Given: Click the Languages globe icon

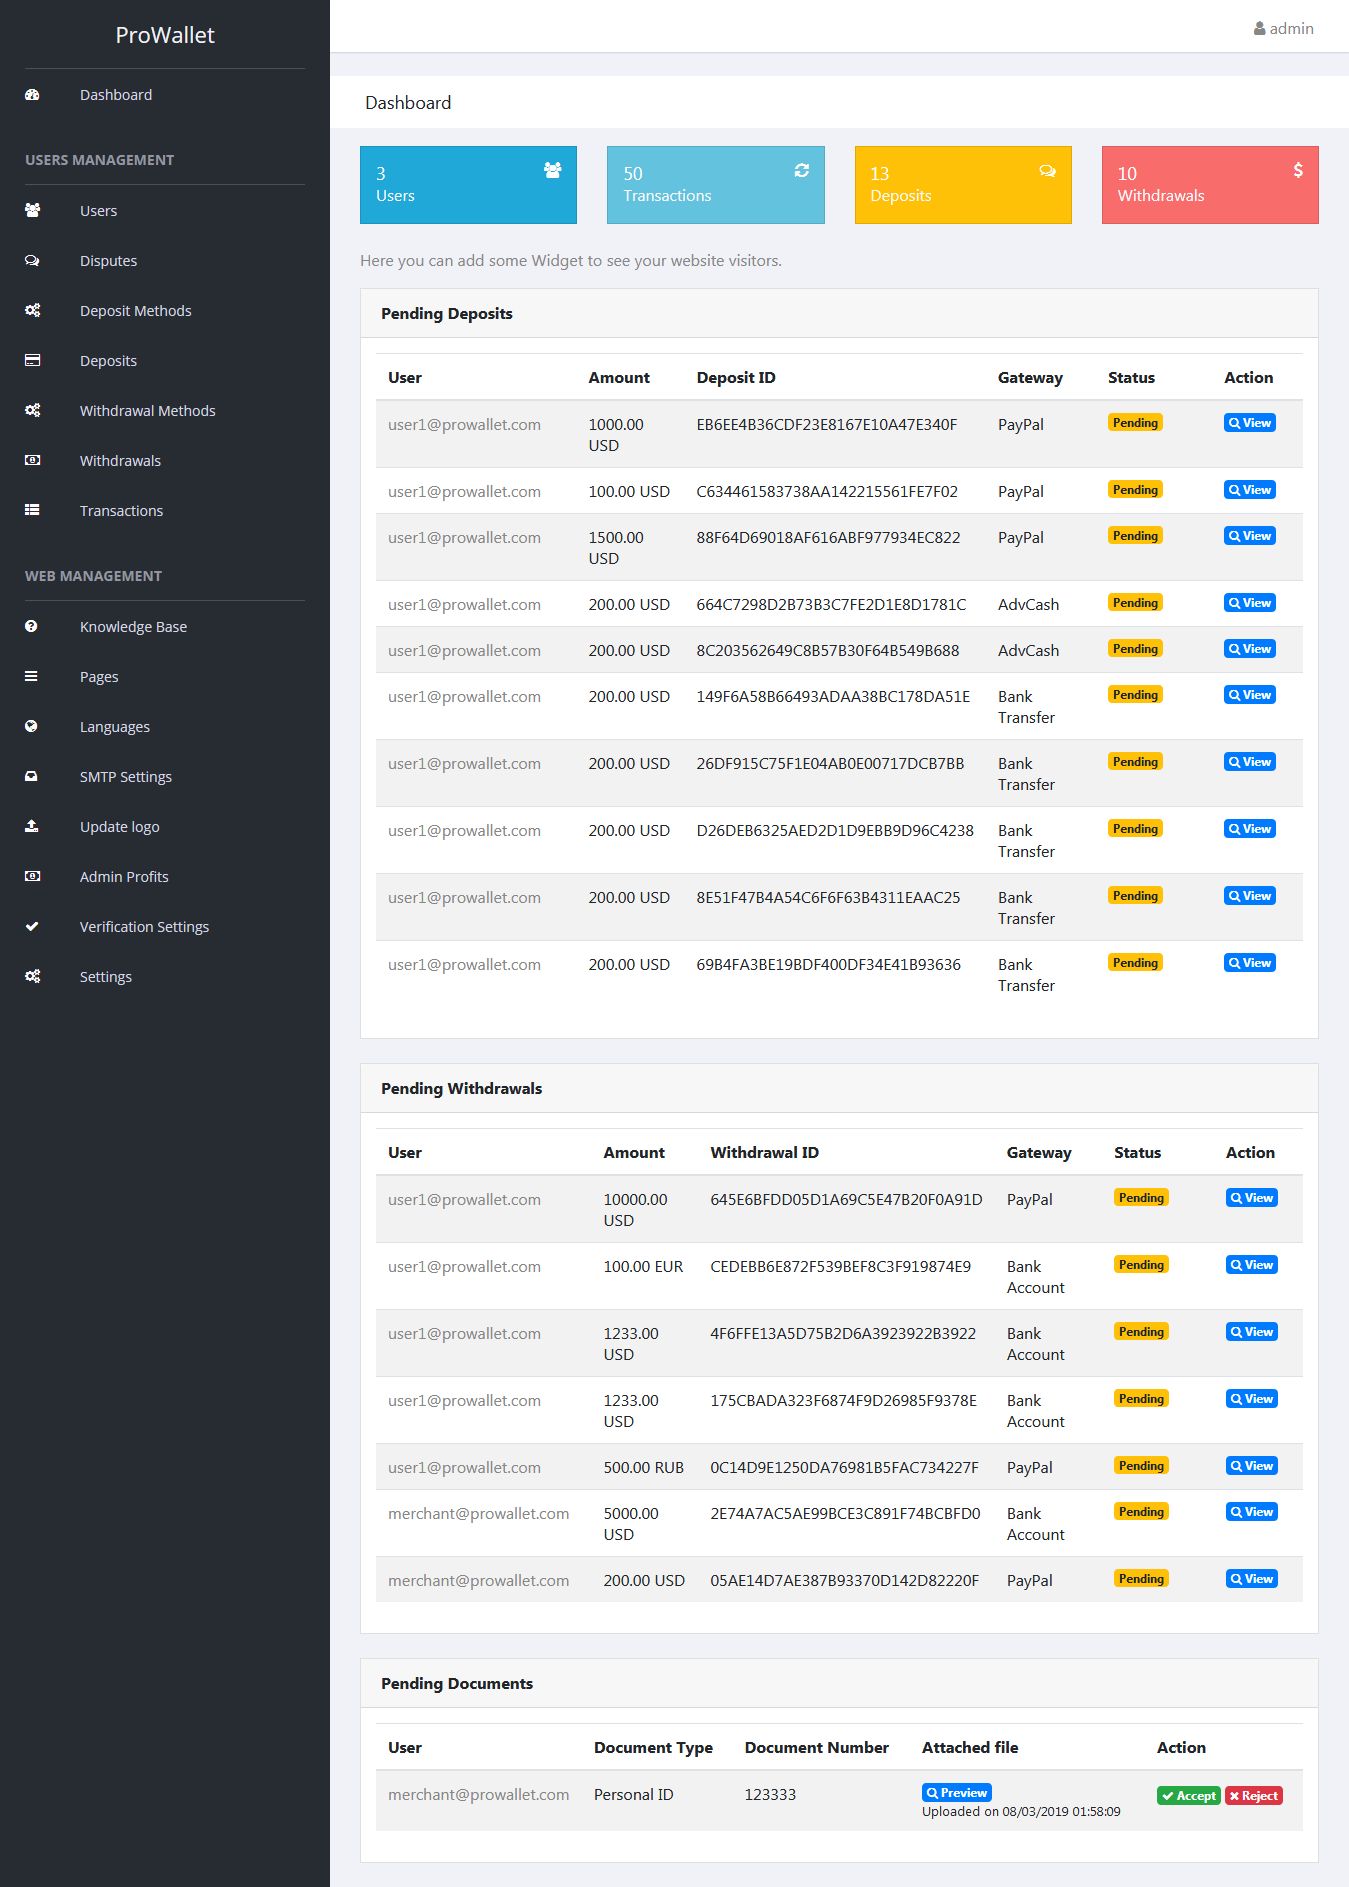Looking at the screenshot, I should point(31,727).
